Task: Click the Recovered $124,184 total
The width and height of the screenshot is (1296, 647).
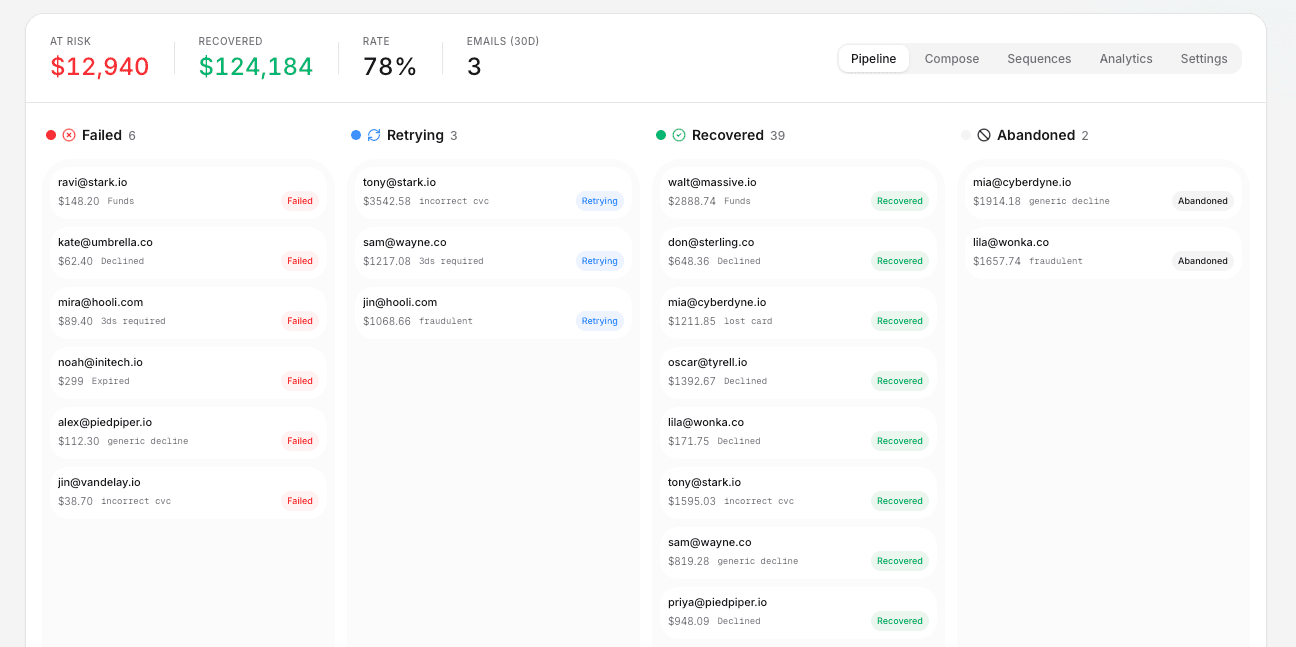Action: pyautogui.click(x=256, y=67)
